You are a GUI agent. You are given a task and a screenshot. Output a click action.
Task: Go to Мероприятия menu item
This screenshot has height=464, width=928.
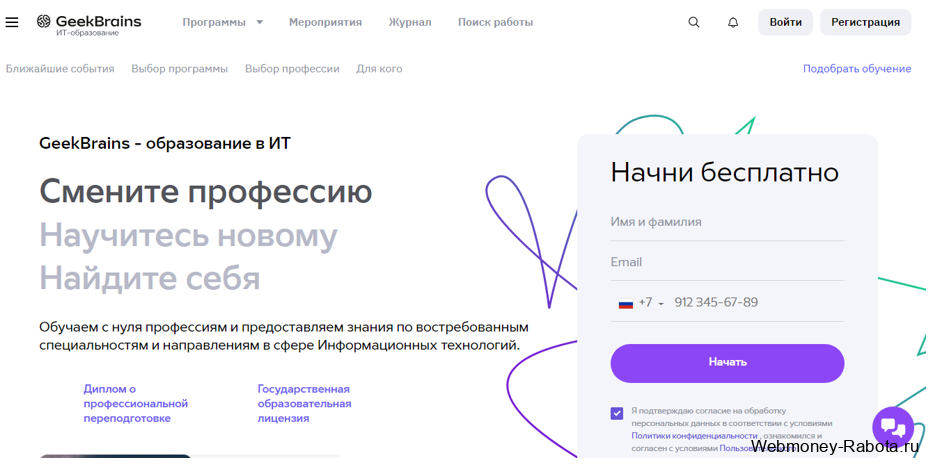coord(326,22)
